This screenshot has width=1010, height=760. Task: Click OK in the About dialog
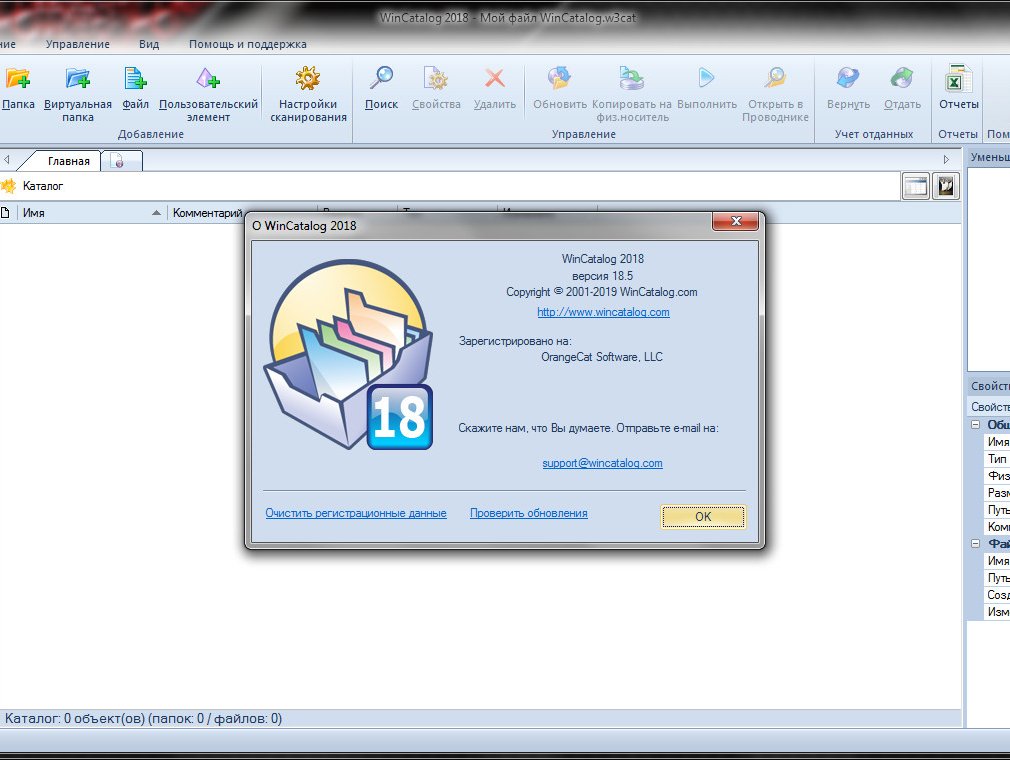[x=703, y=517]
